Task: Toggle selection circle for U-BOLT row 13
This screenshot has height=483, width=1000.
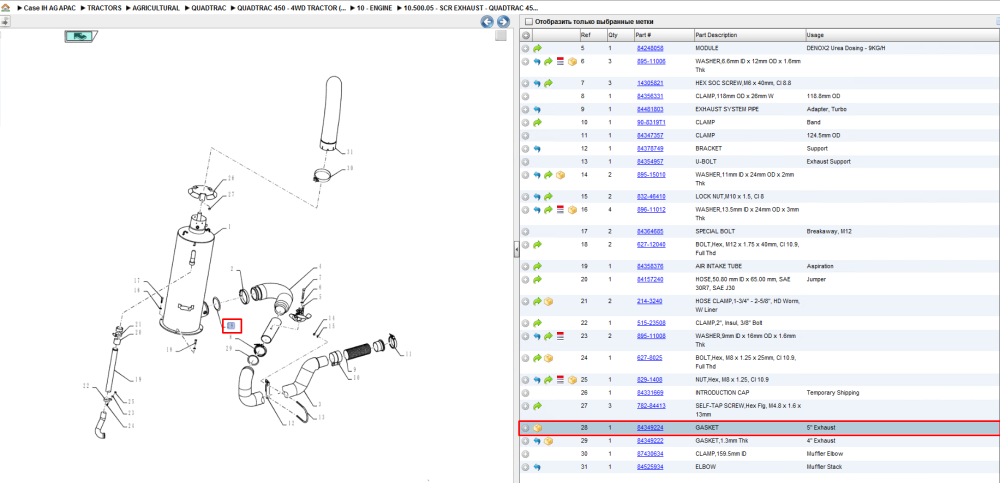Action: click(526, 161)
